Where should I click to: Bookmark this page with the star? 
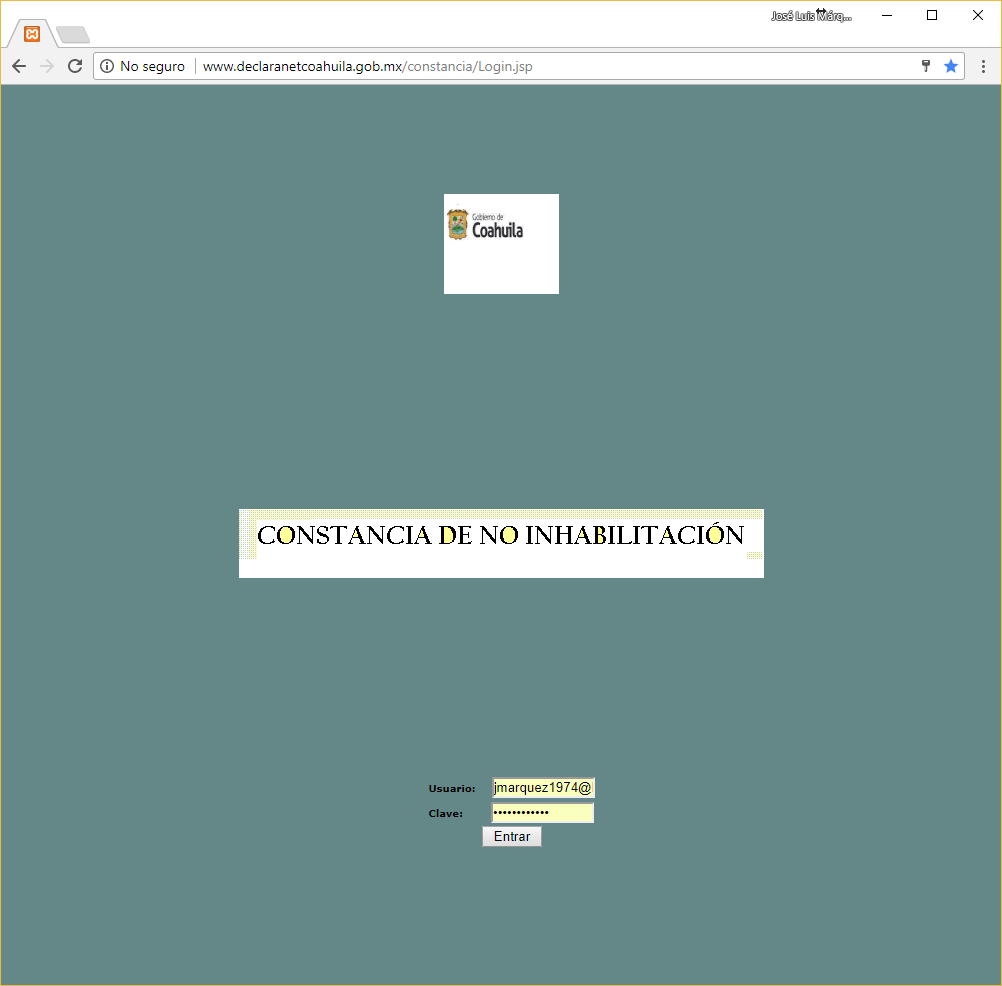click(x=951, y=66)
